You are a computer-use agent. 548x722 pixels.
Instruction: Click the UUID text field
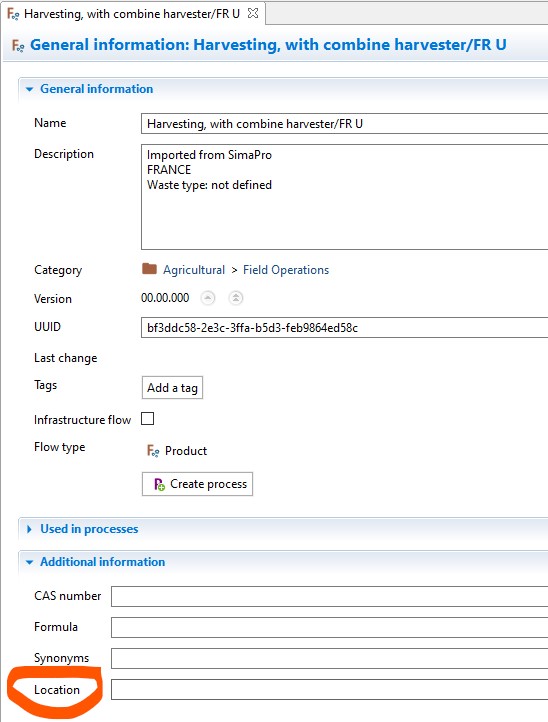(344, 327)
